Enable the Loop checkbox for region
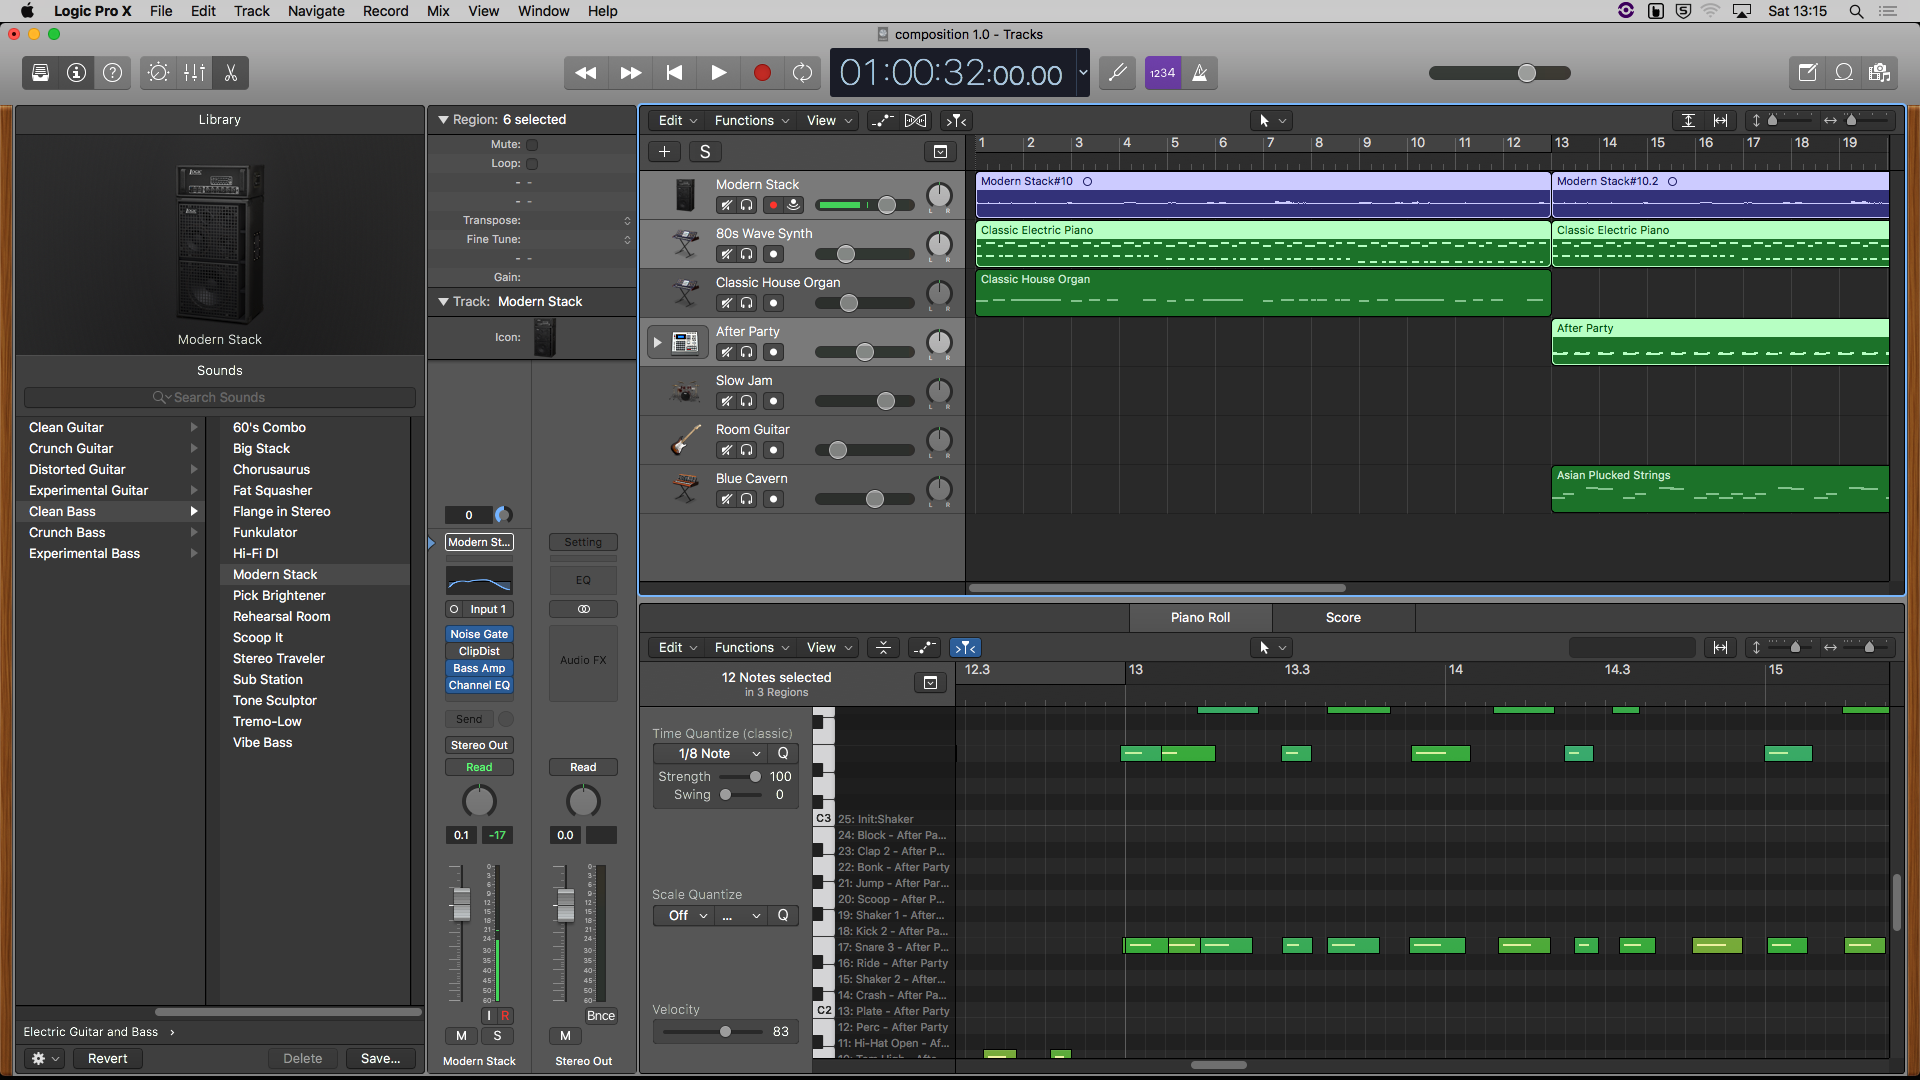Viewport: 1920px width, 1080px height. pos(532,164)
